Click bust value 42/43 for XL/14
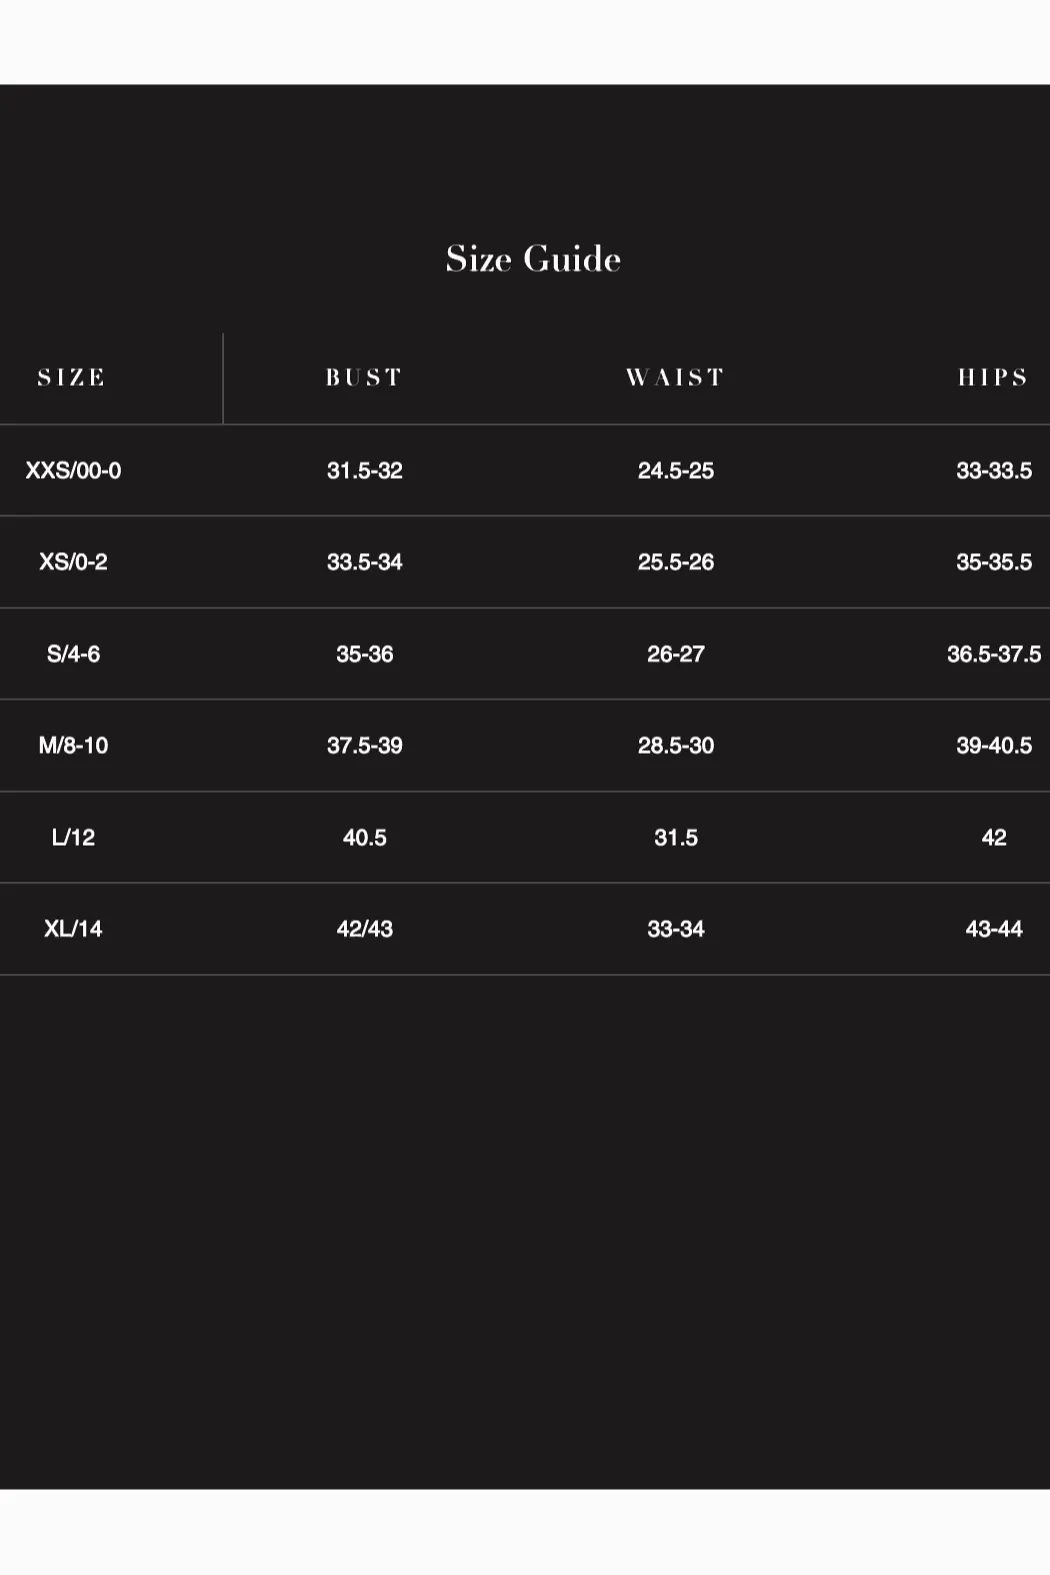 [x=365, y=929]
